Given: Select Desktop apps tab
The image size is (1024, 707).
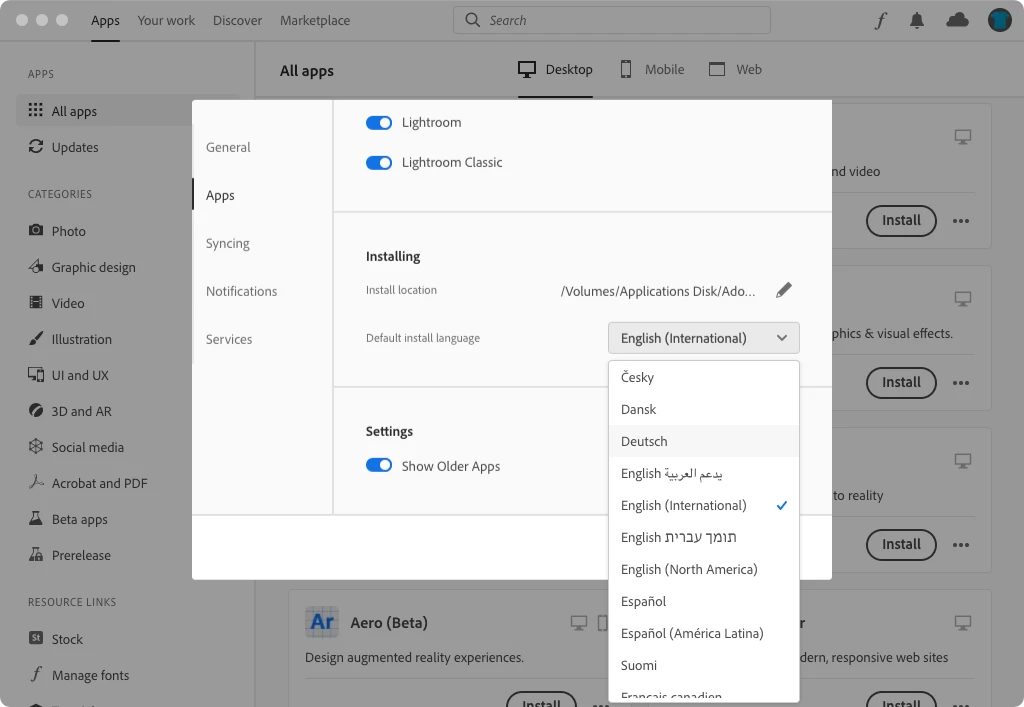Looking at the screenshot, I should [555, 69].
